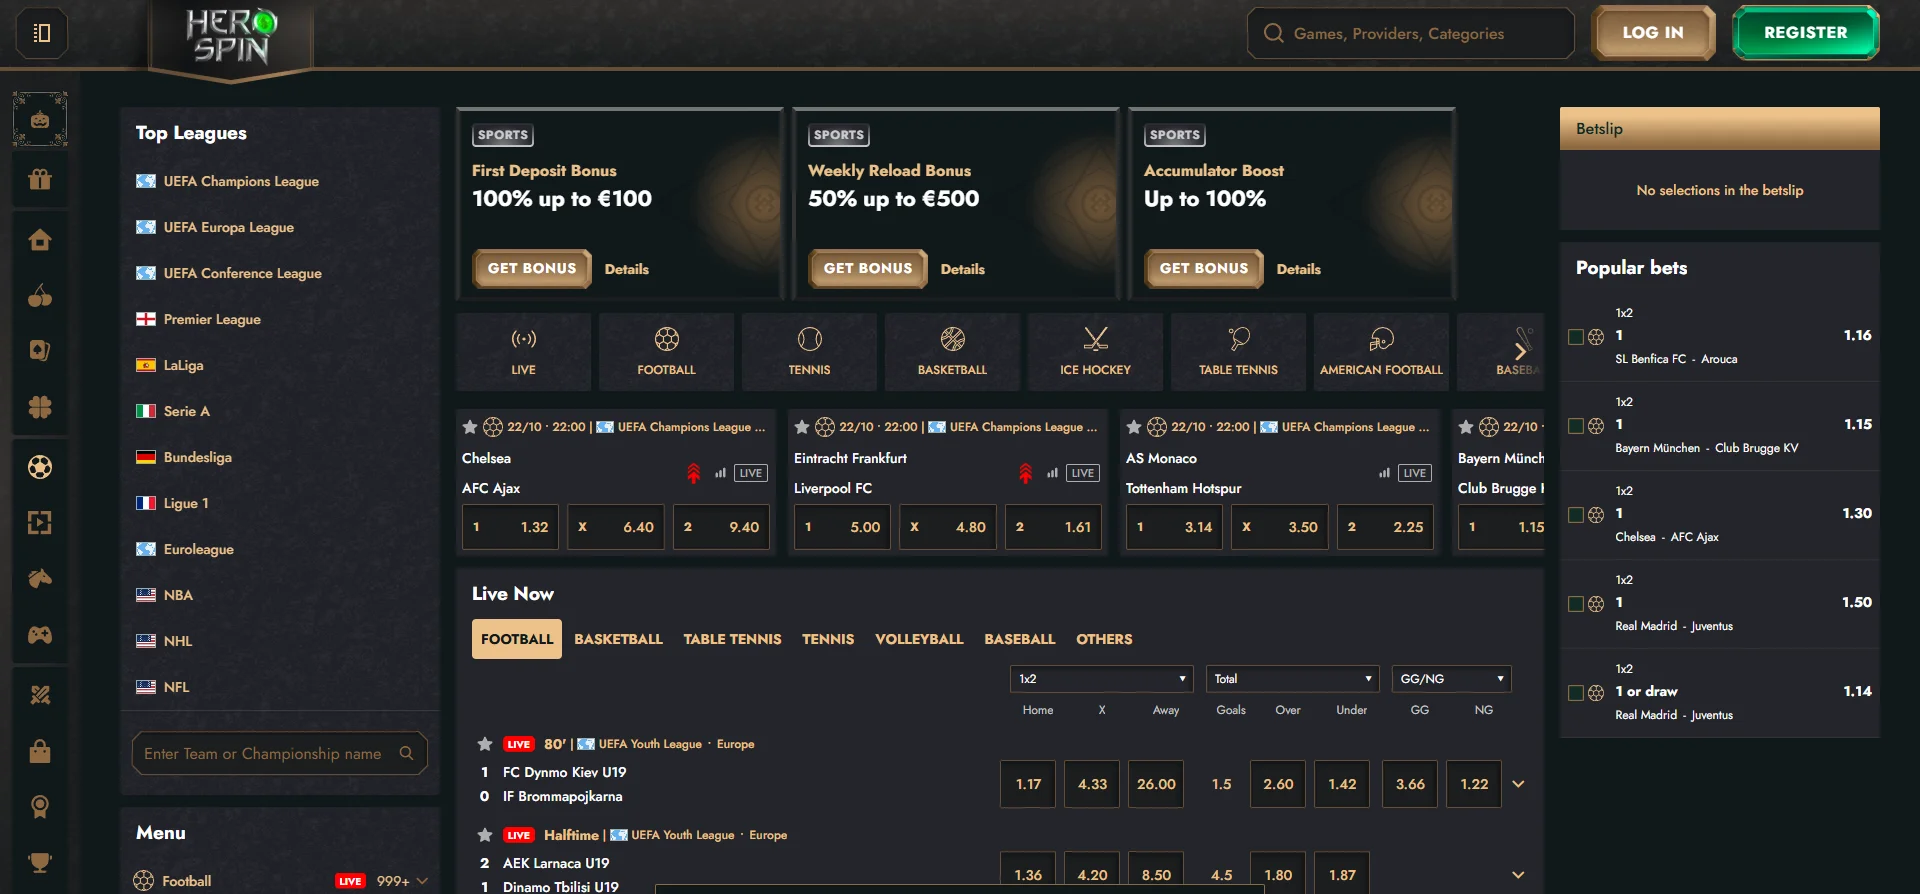Get the Weekly Reload Bonus
This screenshot has height=894, width=1920.
[868, 269]
